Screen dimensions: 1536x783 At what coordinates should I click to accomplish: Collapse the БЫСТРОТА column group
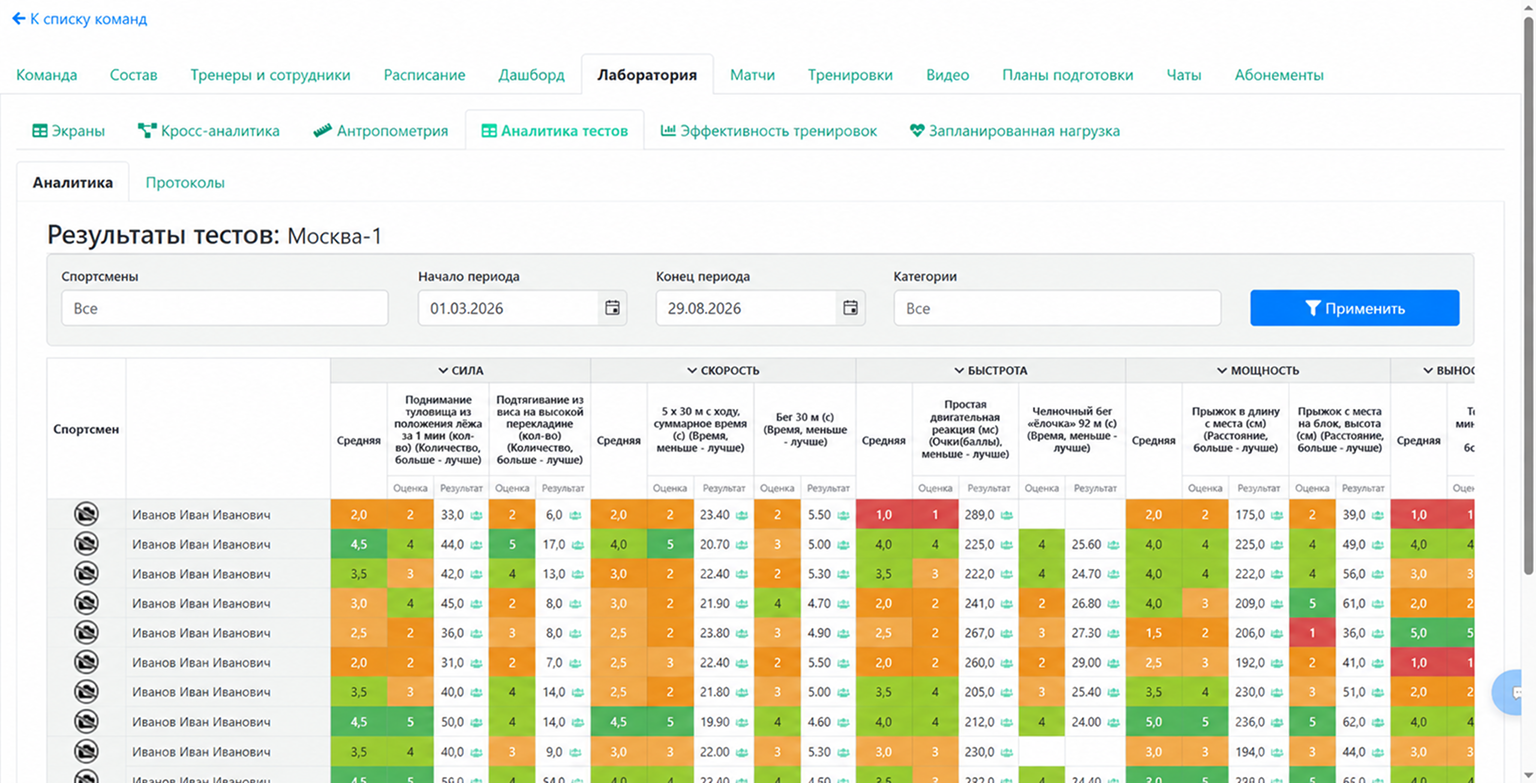click(990, 370)
